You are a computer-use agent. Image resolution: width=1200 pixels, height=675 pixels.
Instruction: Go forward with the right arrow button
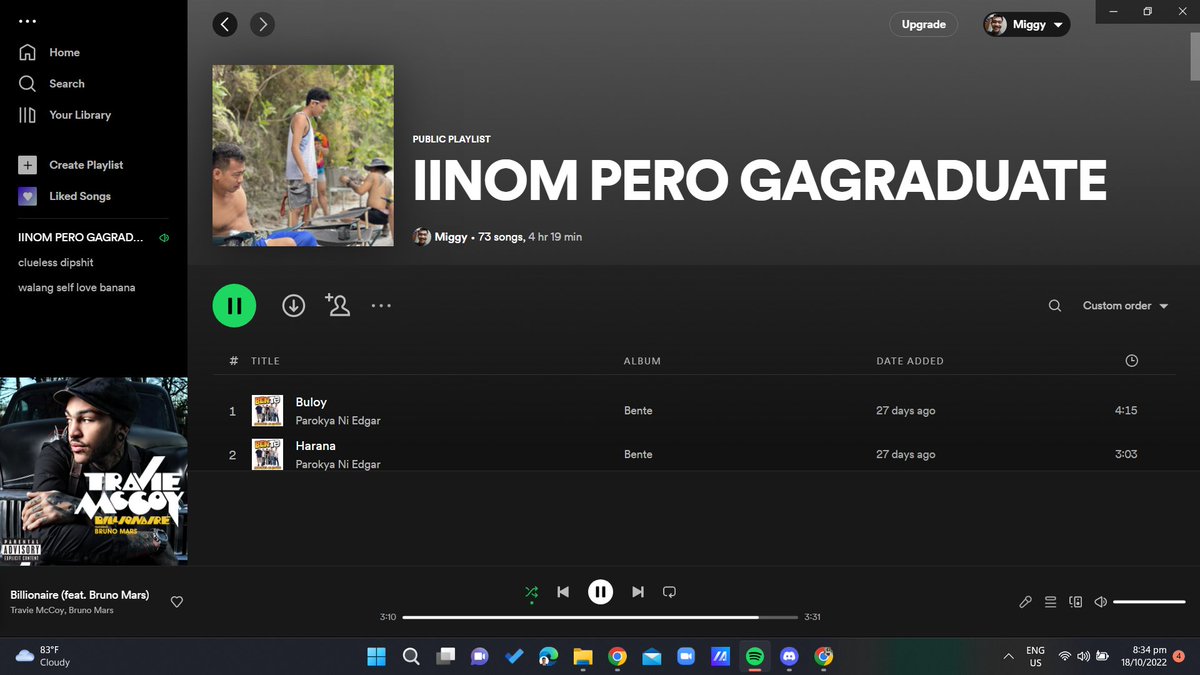[262, 24]
